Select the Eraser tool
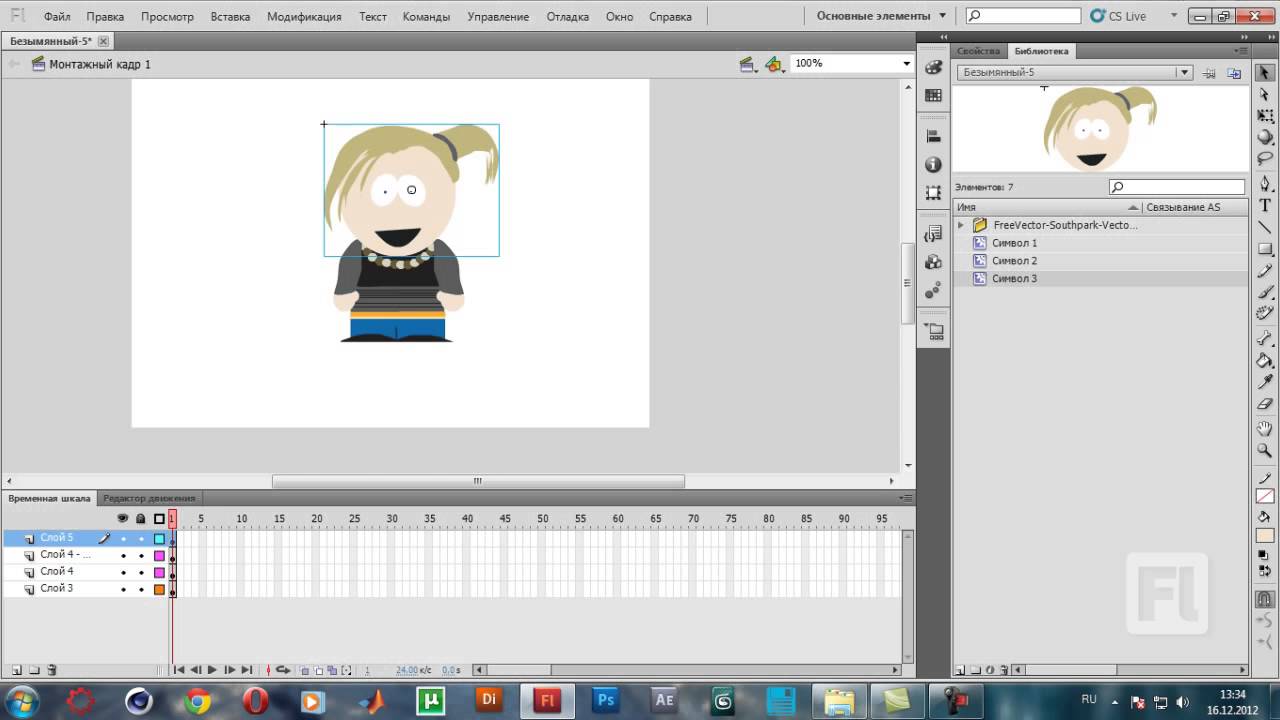The height and width of the screenshot is (720, 1280). coord(1264,404)
